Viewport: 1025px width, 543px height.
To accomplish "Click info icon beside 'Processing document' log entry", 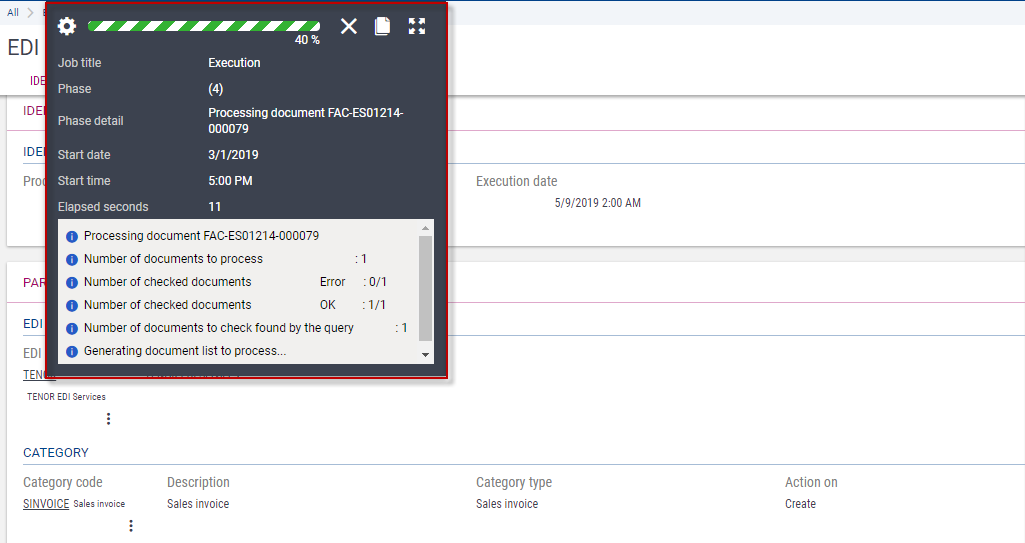I will click(x=71, y=237).
